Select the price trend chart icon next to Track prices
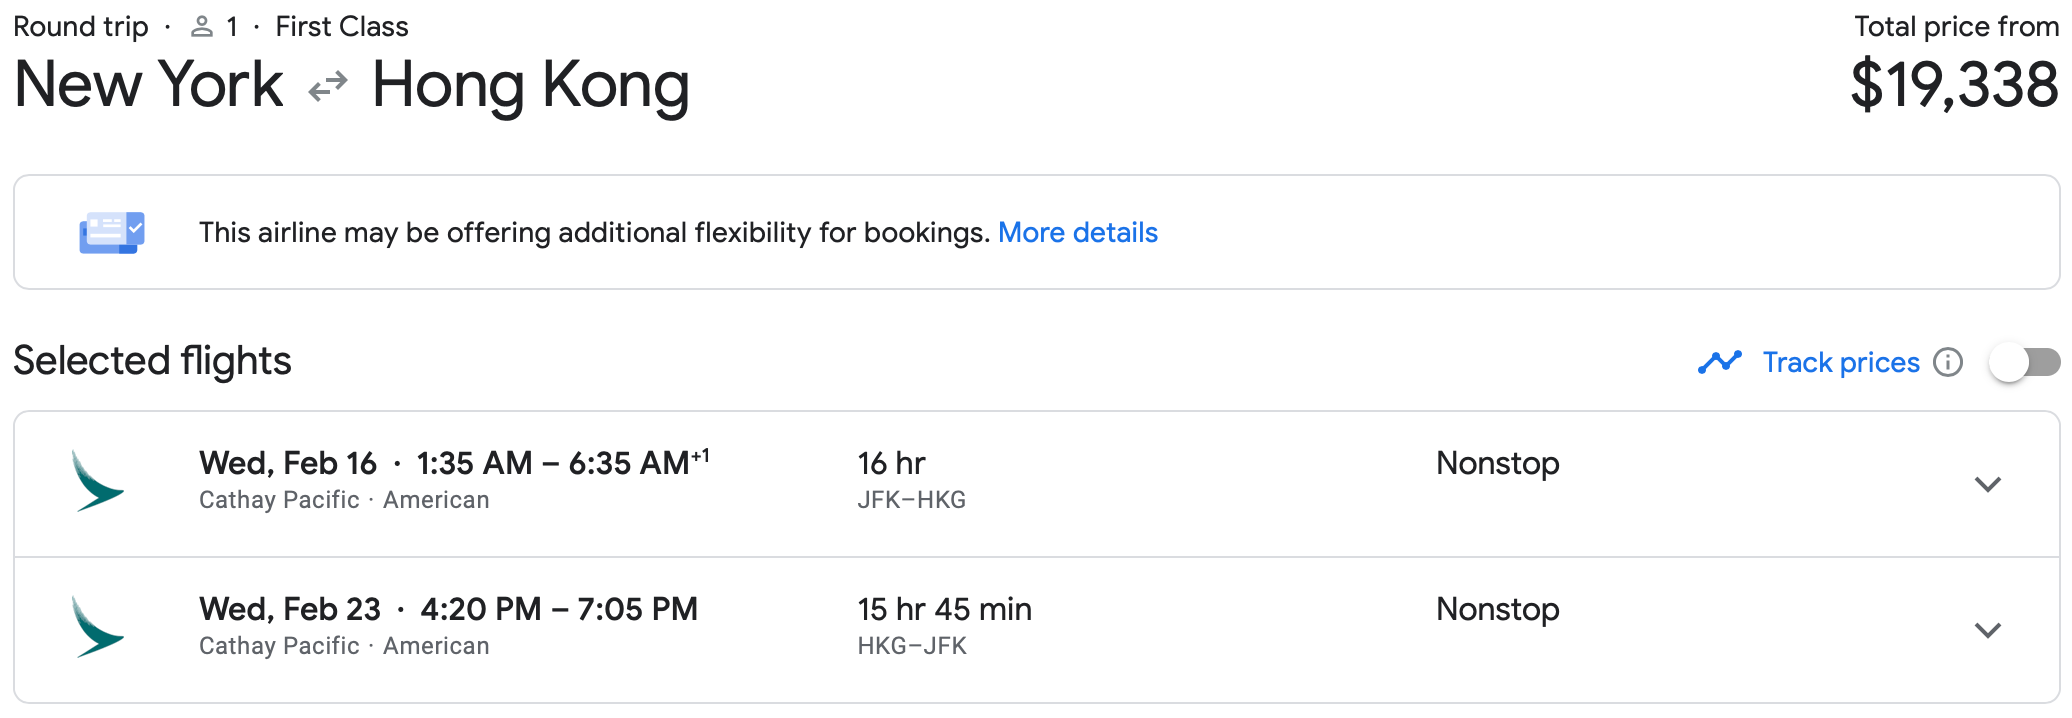2072x718 pixels. [x=1721, y=362]
